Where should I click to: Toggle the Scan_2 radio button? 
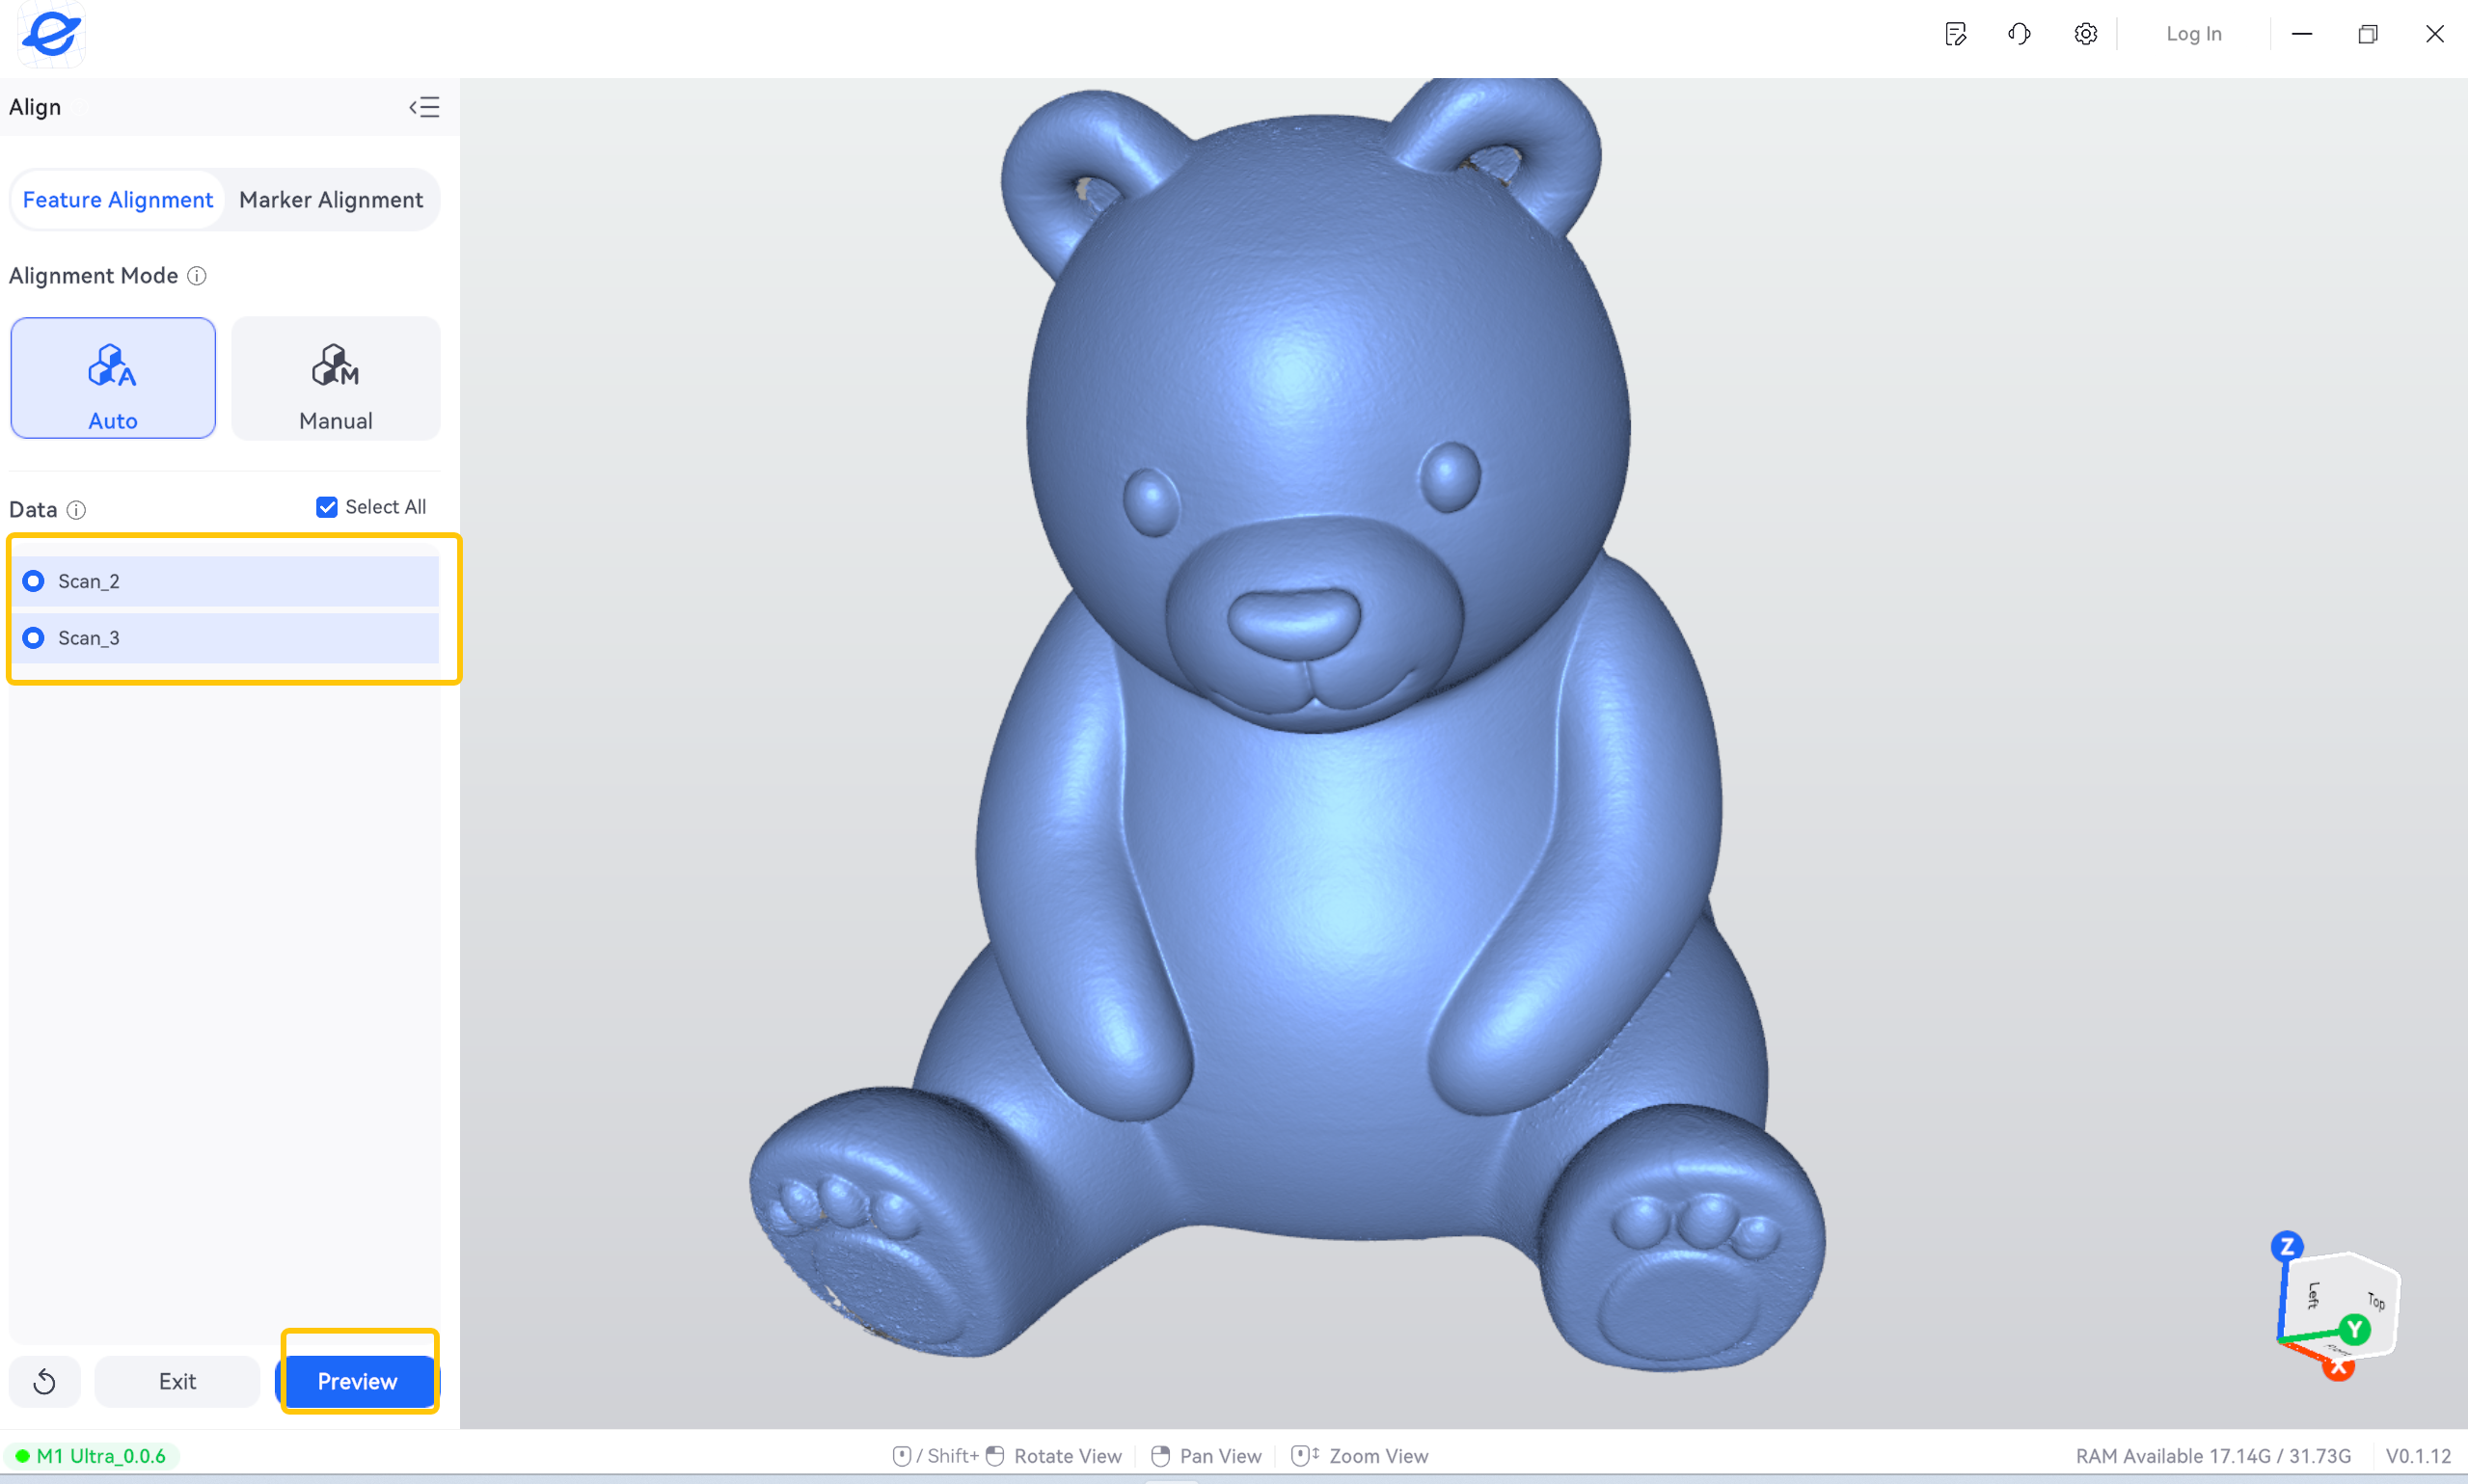pos(33,581)
